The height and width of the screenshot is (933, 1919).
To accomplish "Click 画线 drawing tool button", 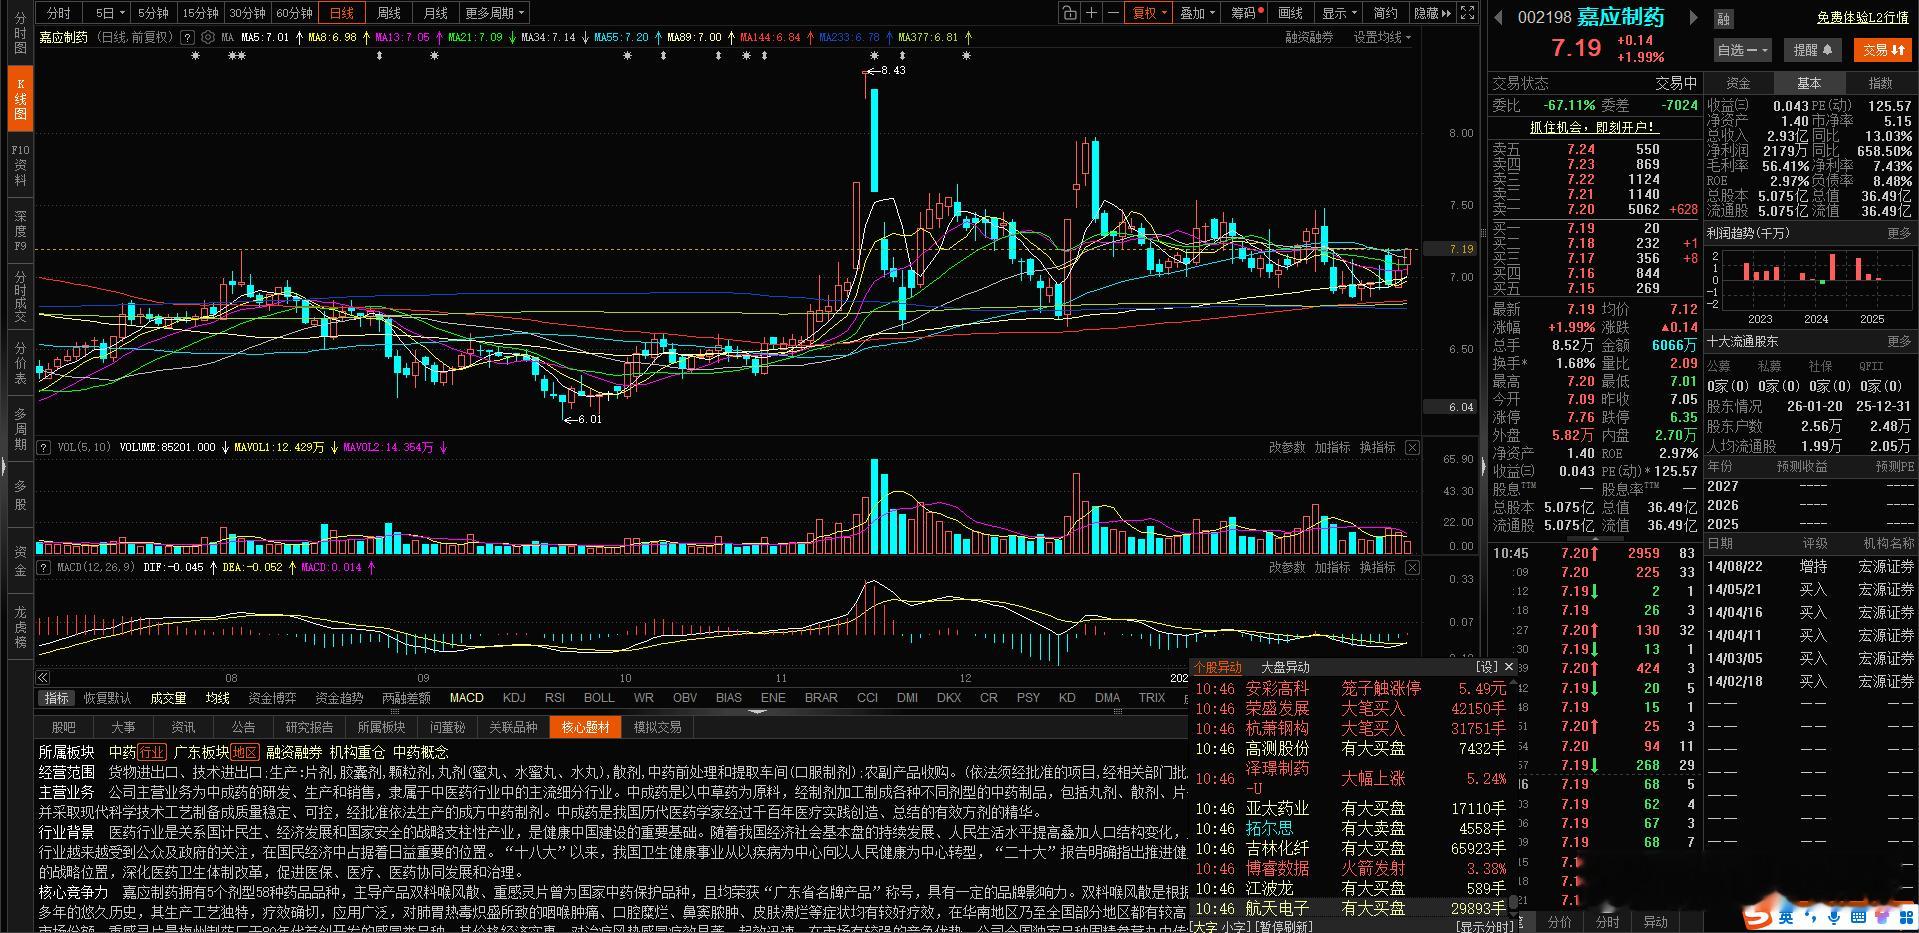I will (x=1291, y=13).
